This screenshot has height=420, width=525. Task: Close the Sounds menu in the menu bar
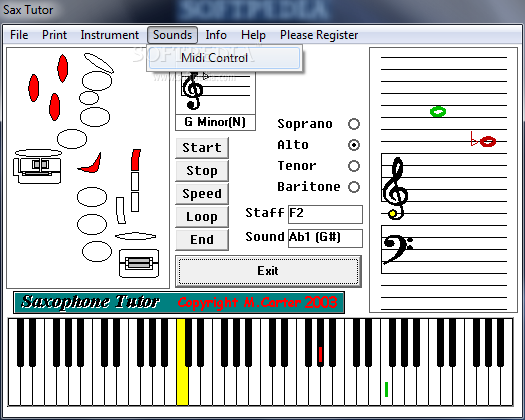[x=172, y=35]
